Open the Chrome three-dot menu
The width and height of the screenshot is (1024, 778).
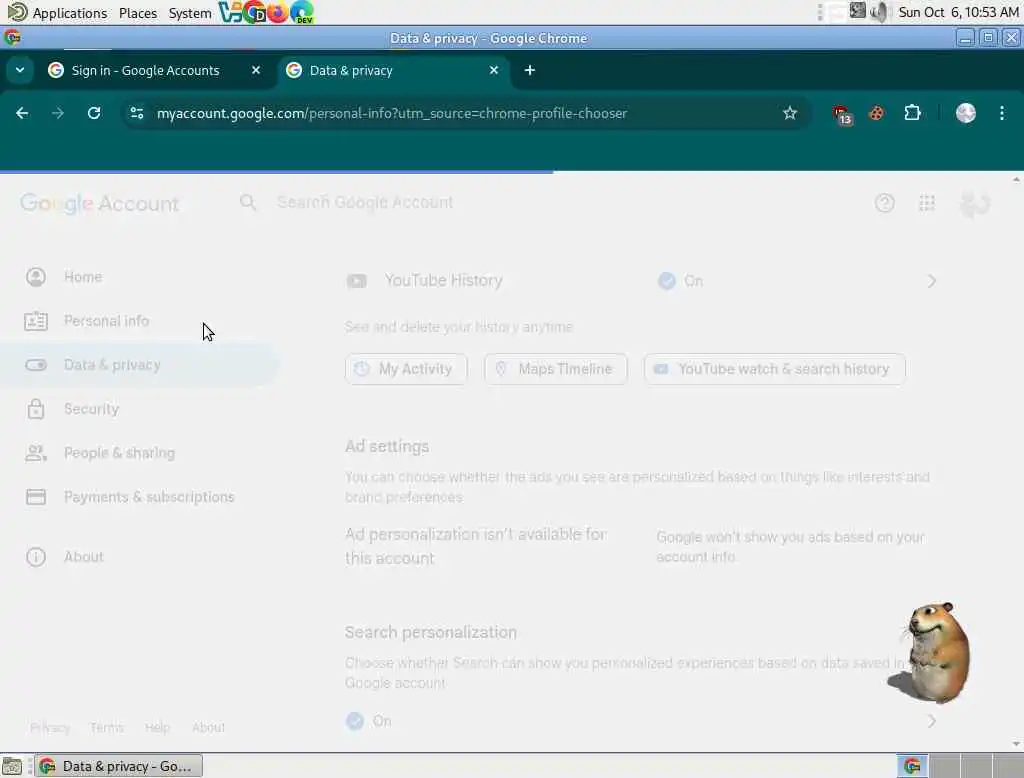coord(1002,113)
